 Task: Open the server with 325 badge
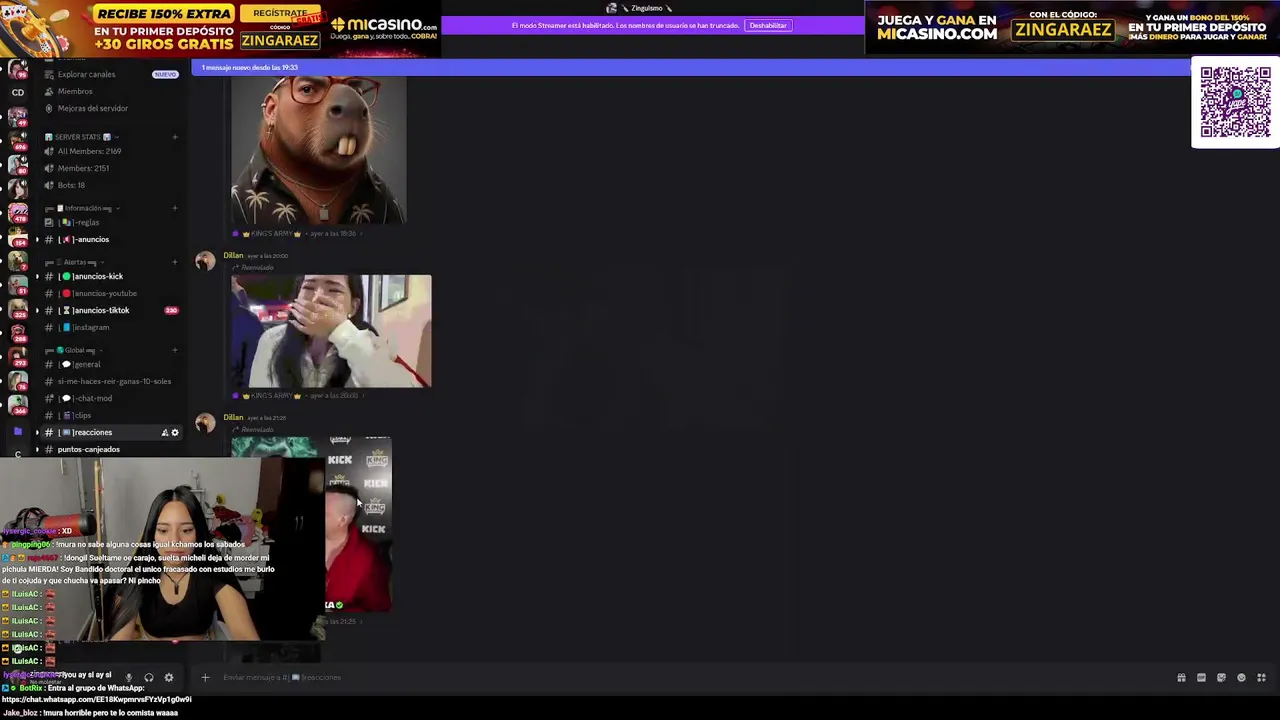[17, 307]
